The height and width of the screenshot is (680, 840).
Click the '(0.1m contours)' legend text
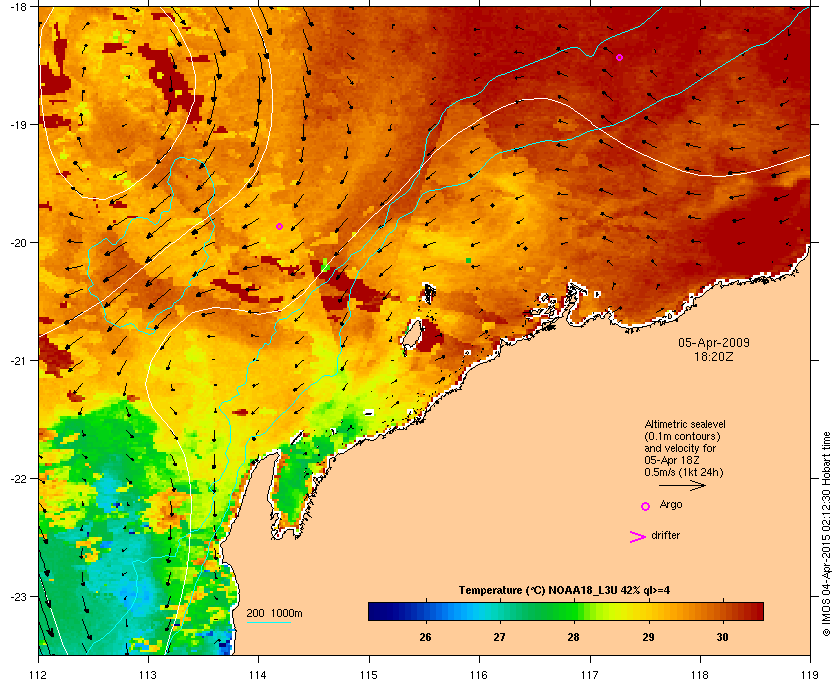click(682, 436)
